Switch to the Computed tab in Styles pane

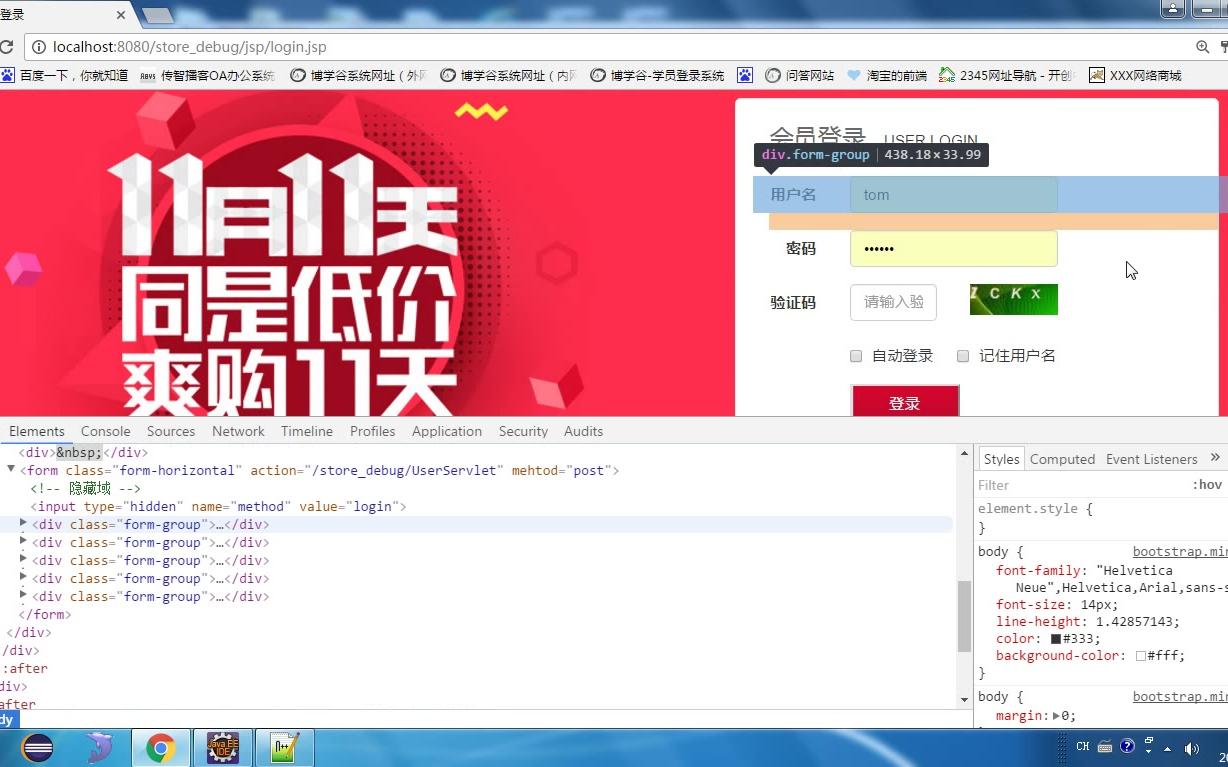click(1062, 458)
